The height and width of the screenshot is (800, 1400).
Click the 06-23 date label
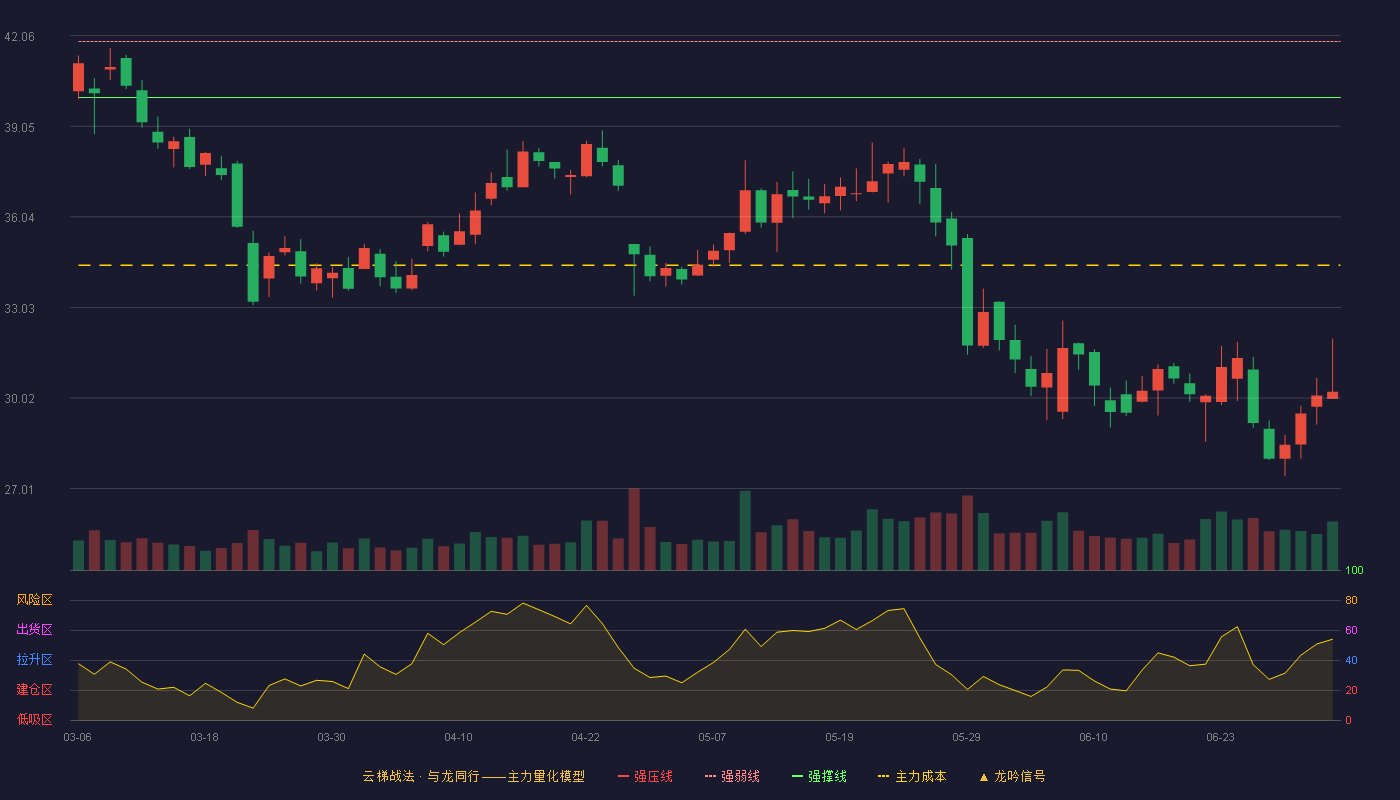[x=1220, y=737]
